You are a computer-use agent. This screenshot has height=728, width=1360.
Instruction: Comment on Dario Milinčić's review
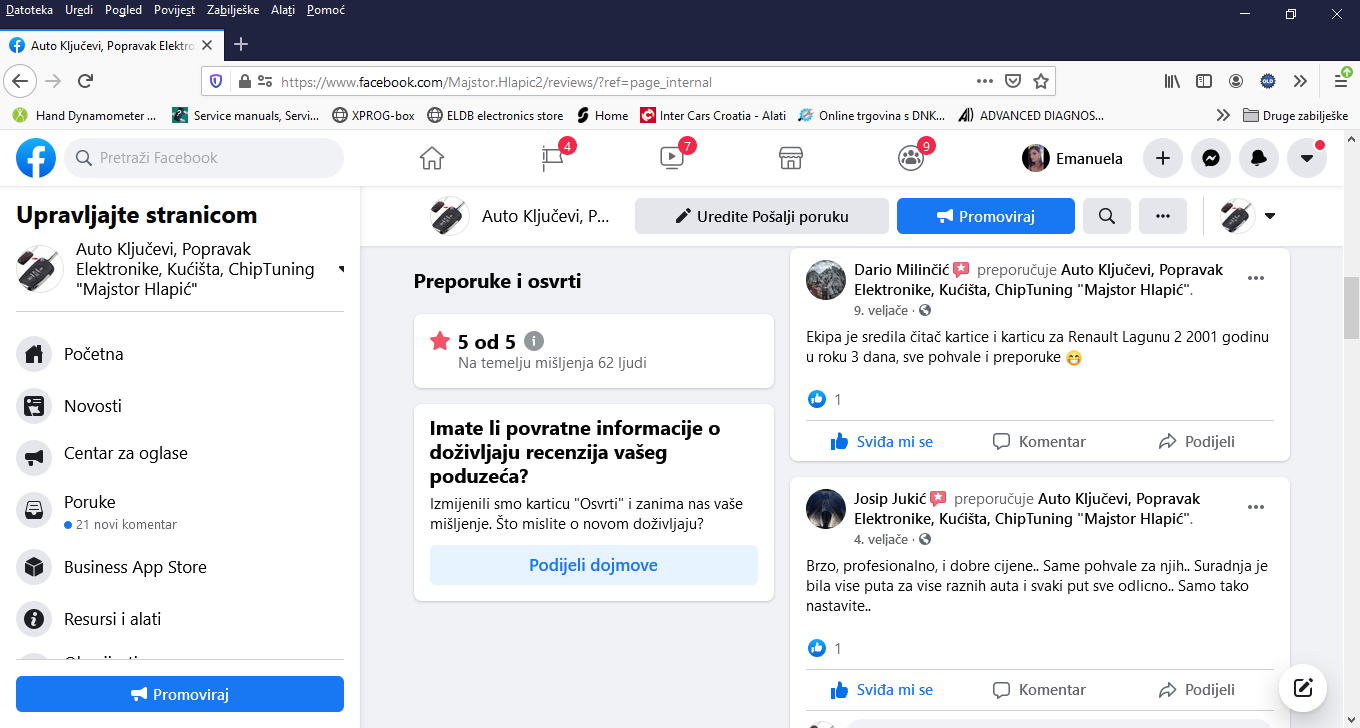point(1039,441)
